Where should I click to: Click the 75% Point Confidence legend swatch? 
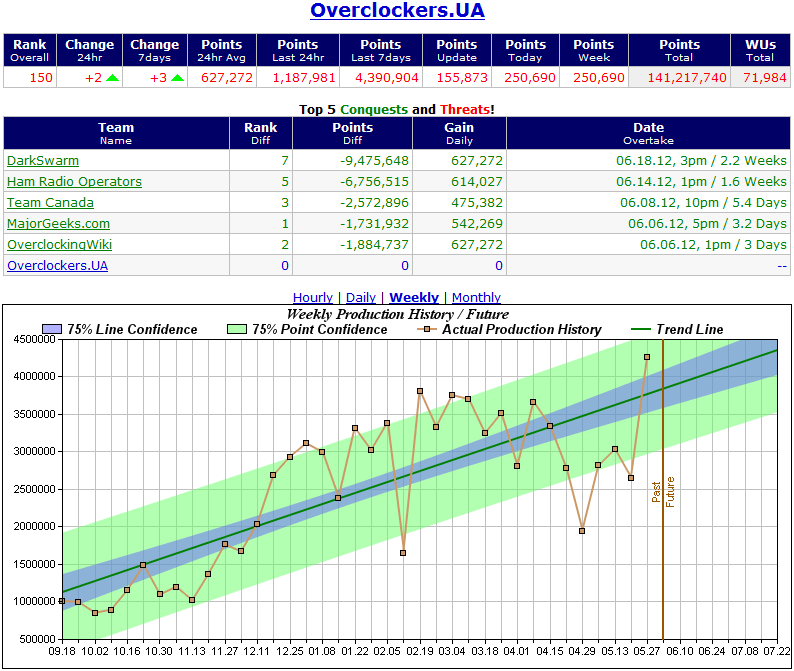[236, 329]
